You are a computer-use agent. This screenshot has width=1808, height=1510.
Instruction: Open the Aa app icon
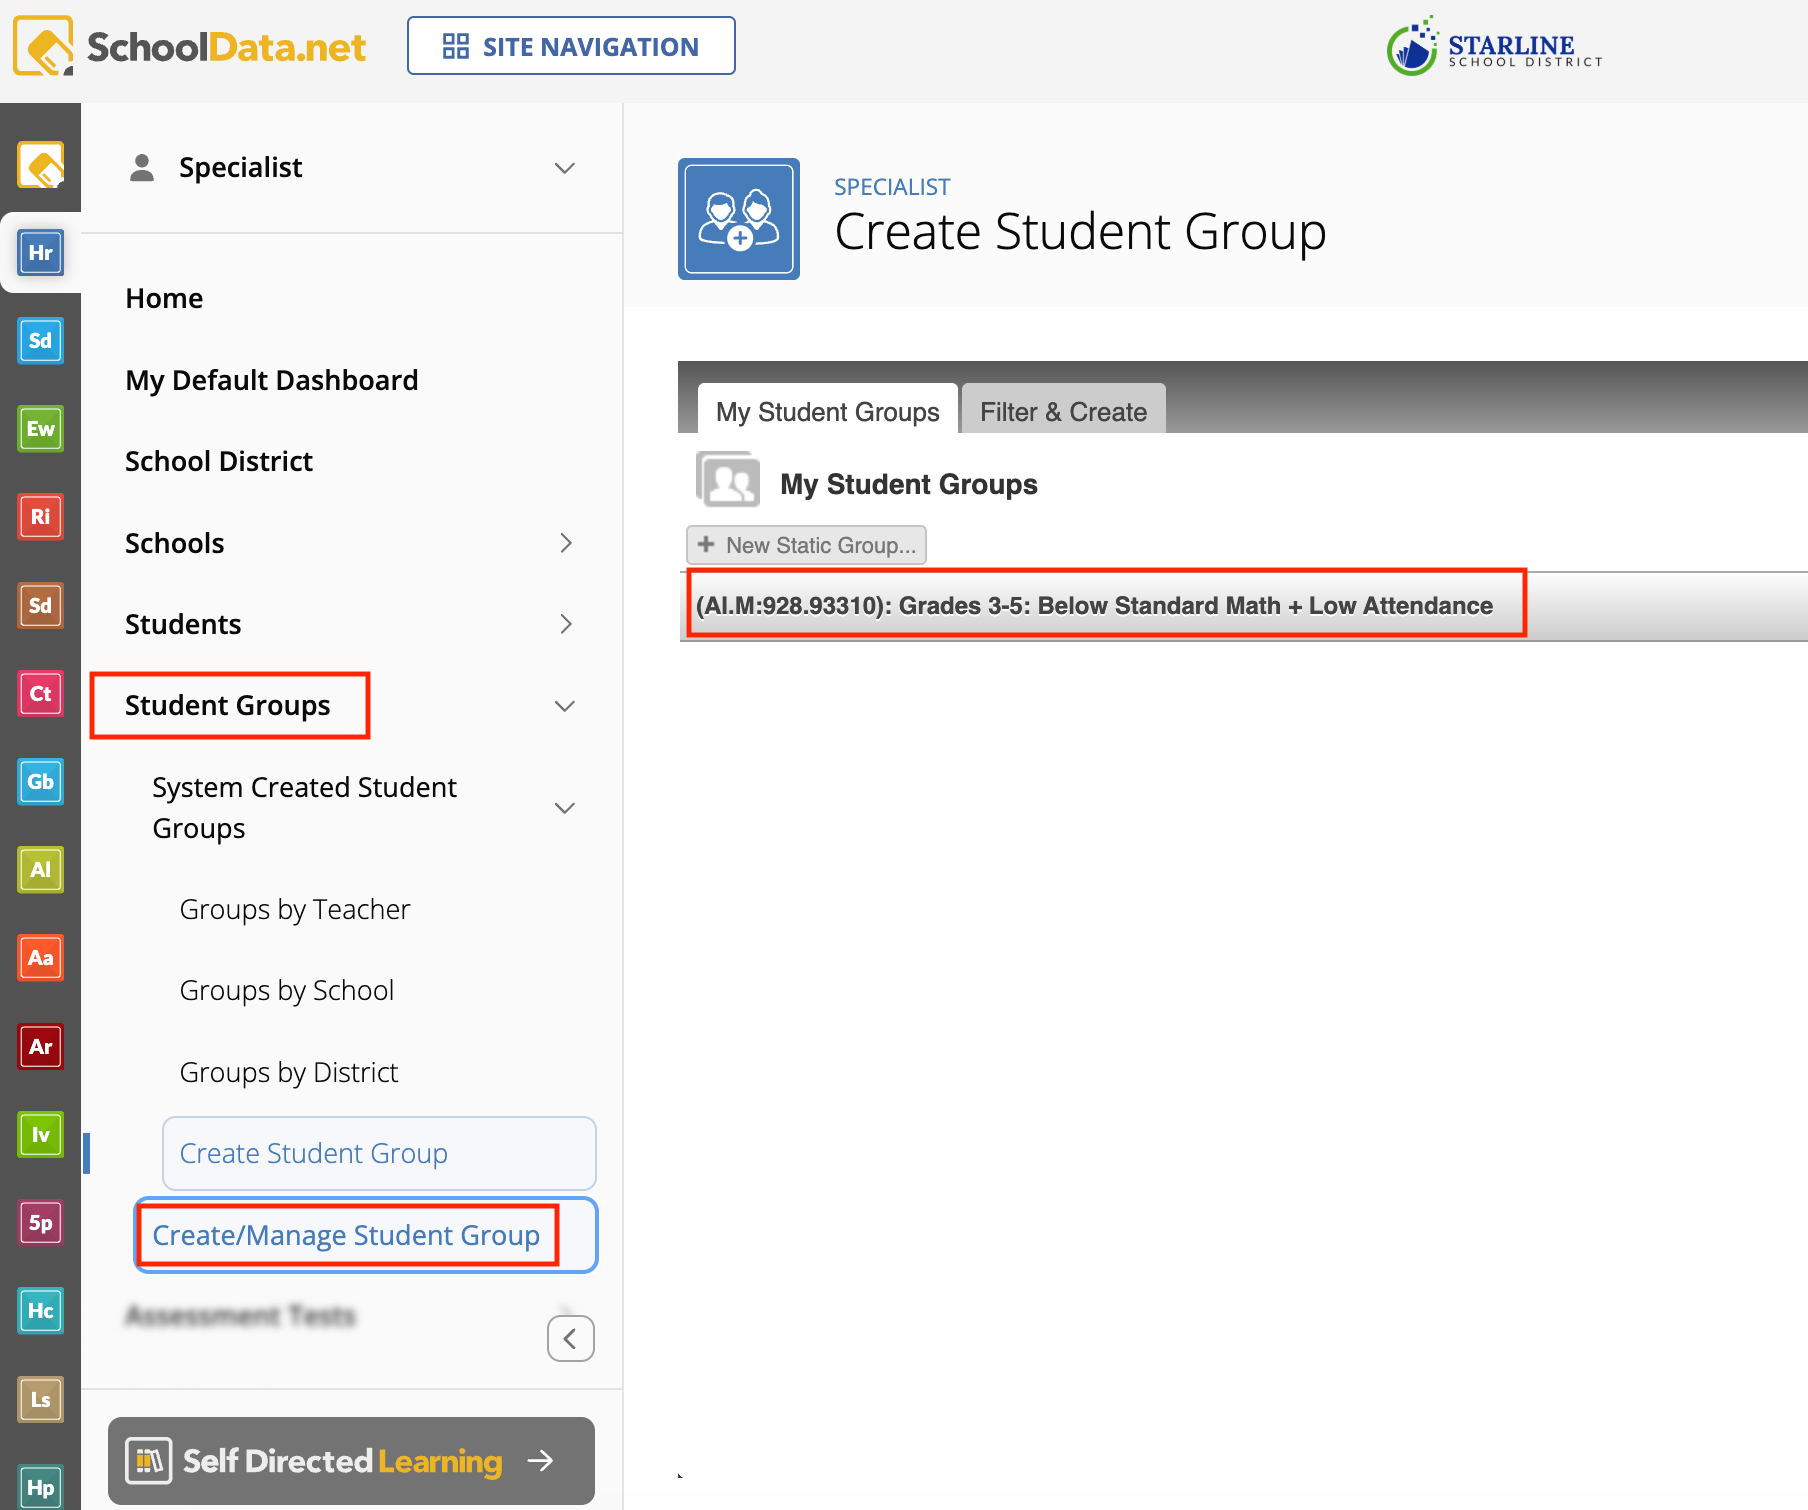(40, 957)
